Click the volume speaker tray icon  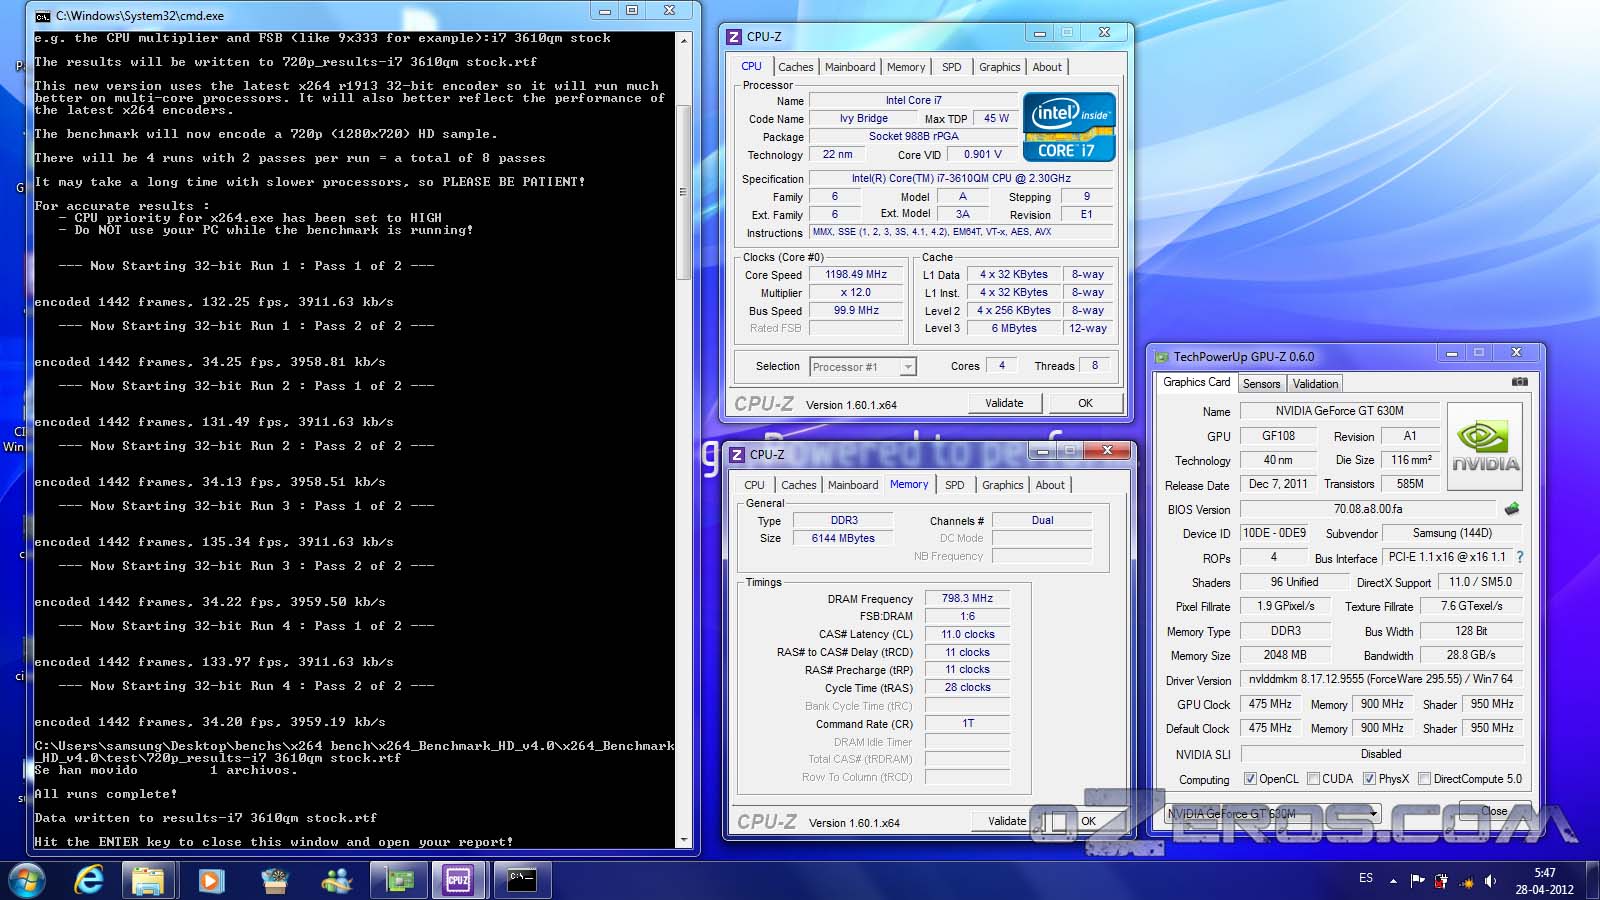pos(1490,881)
